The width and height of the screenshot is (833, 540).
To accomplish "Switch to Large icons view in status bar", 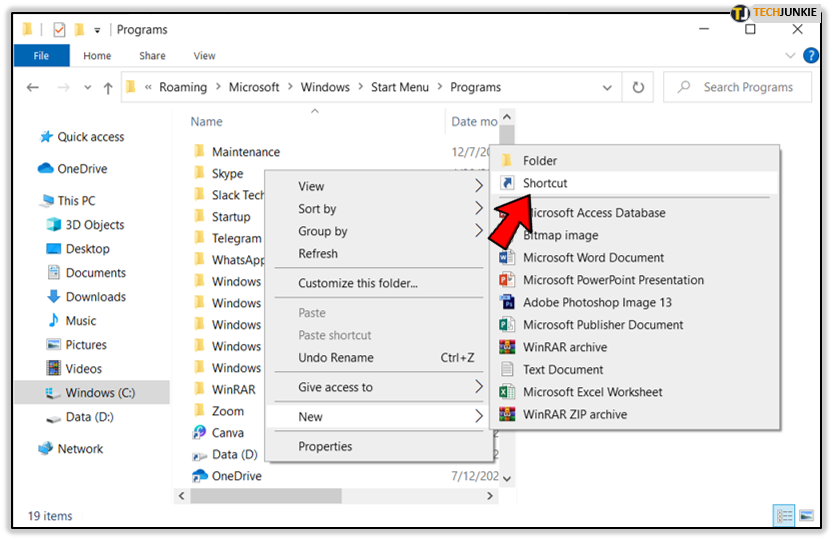I will [x=806, y=515].
